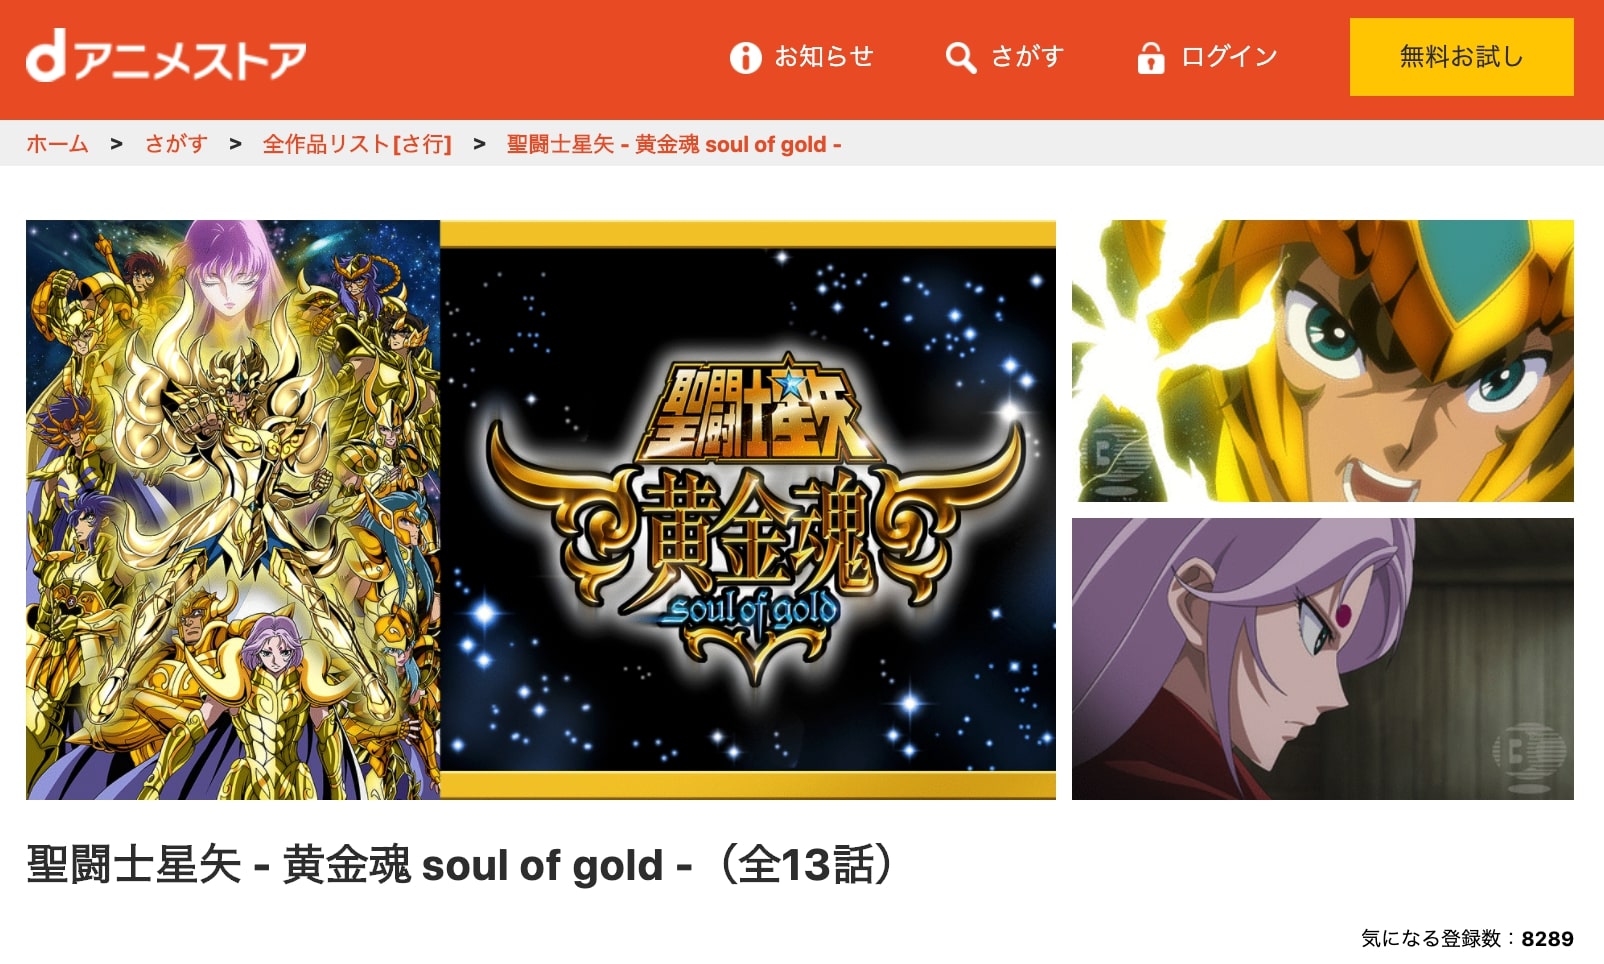Open the gold saints key visual poster
The height and width of the screenshot is (964, 1604).
tap(233, 510)
